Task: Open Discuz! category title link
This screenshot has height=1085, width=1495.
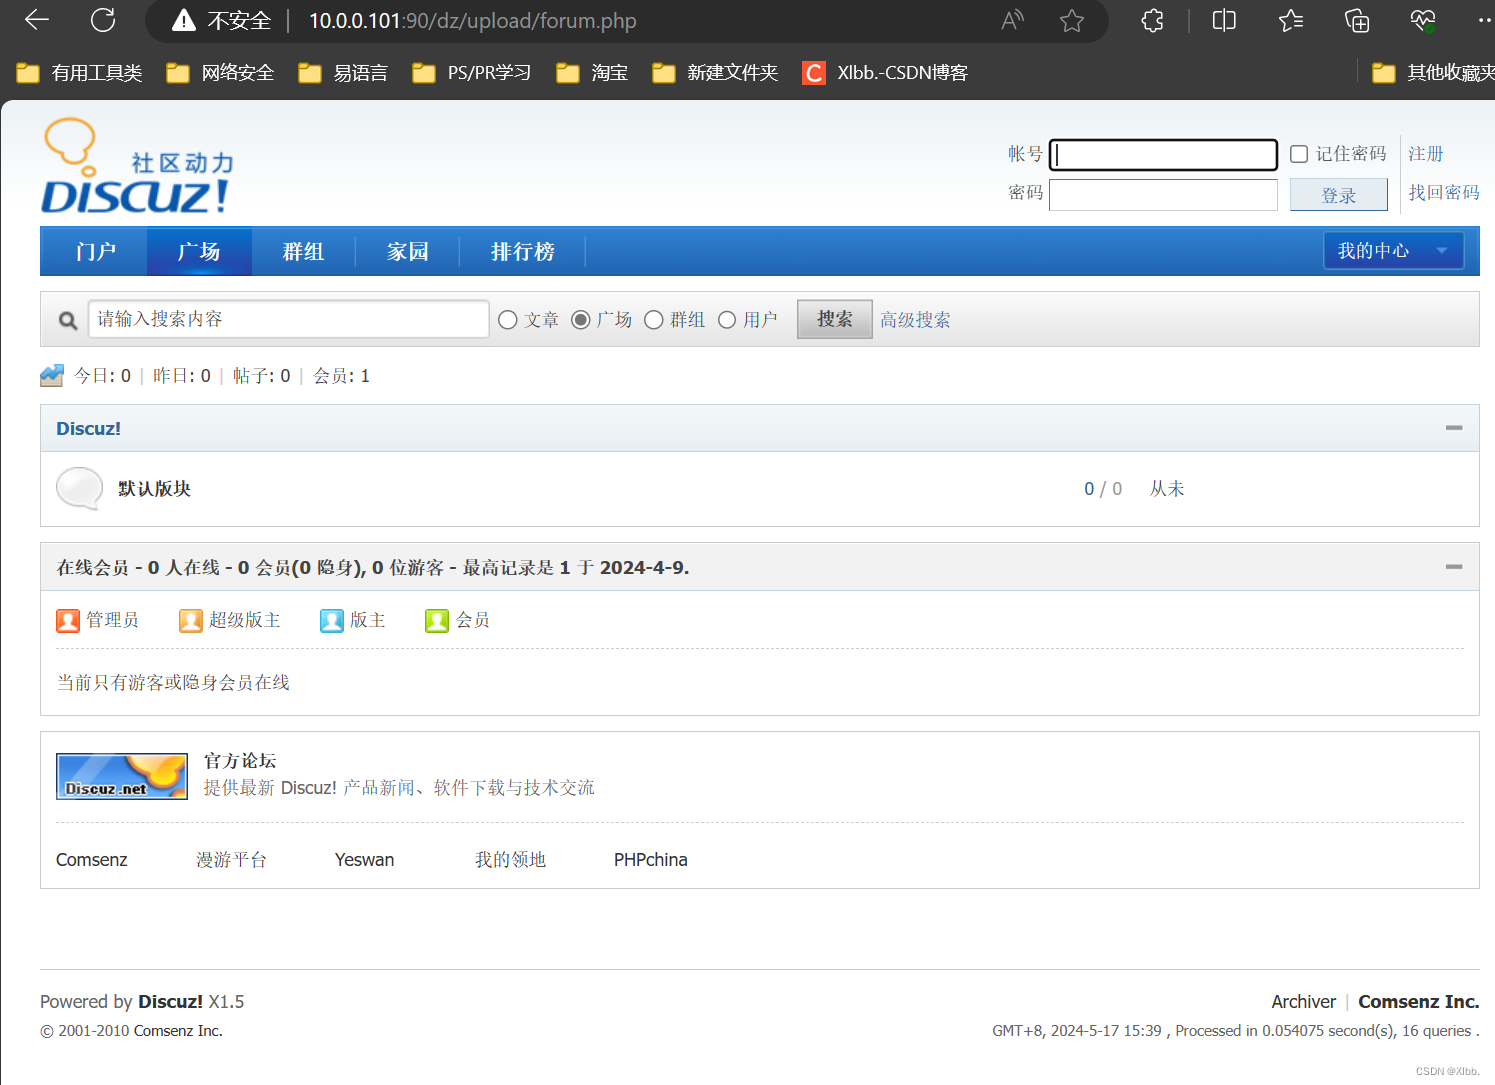Action: click(x=88, y=428)
